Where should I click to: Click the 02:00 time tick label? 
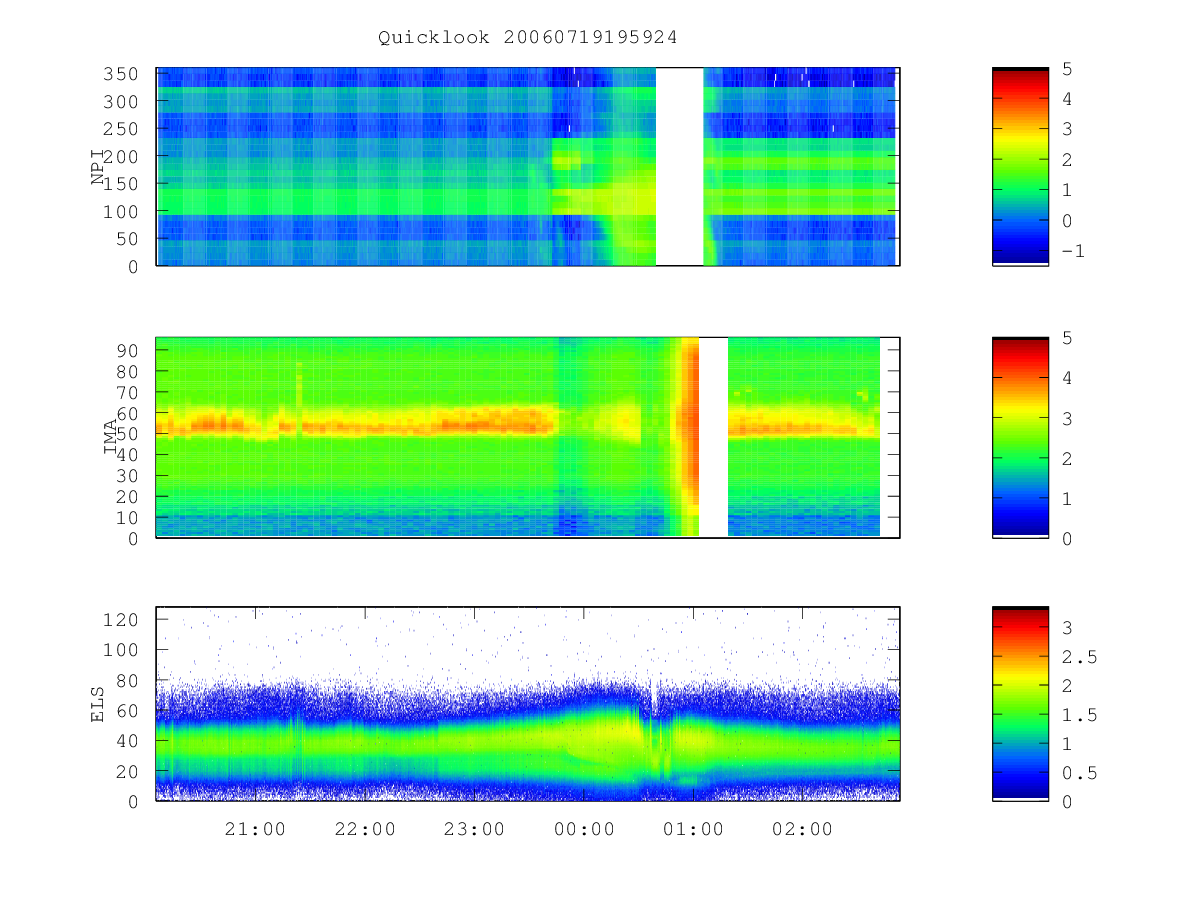pyautogui.click(x=804, y=829)
